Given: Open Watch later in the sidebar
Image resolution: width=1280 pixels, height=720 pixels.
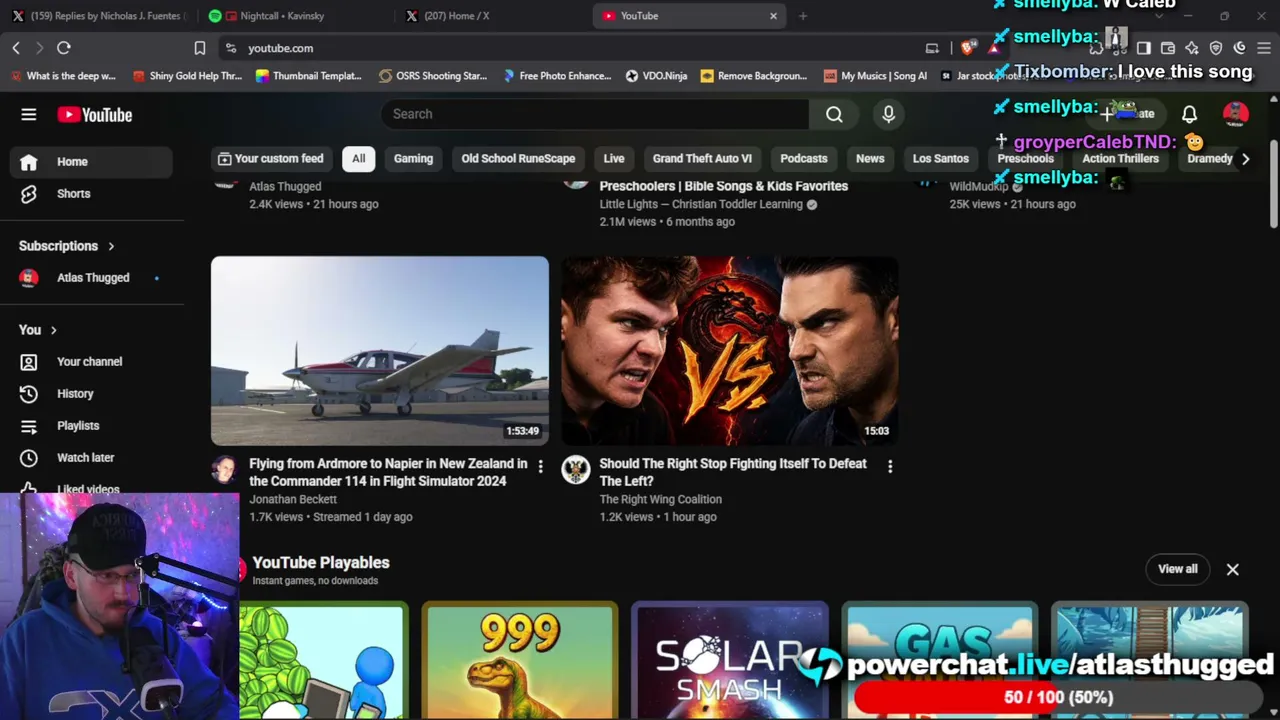Looking at the screenshot, I should [92, 458].
